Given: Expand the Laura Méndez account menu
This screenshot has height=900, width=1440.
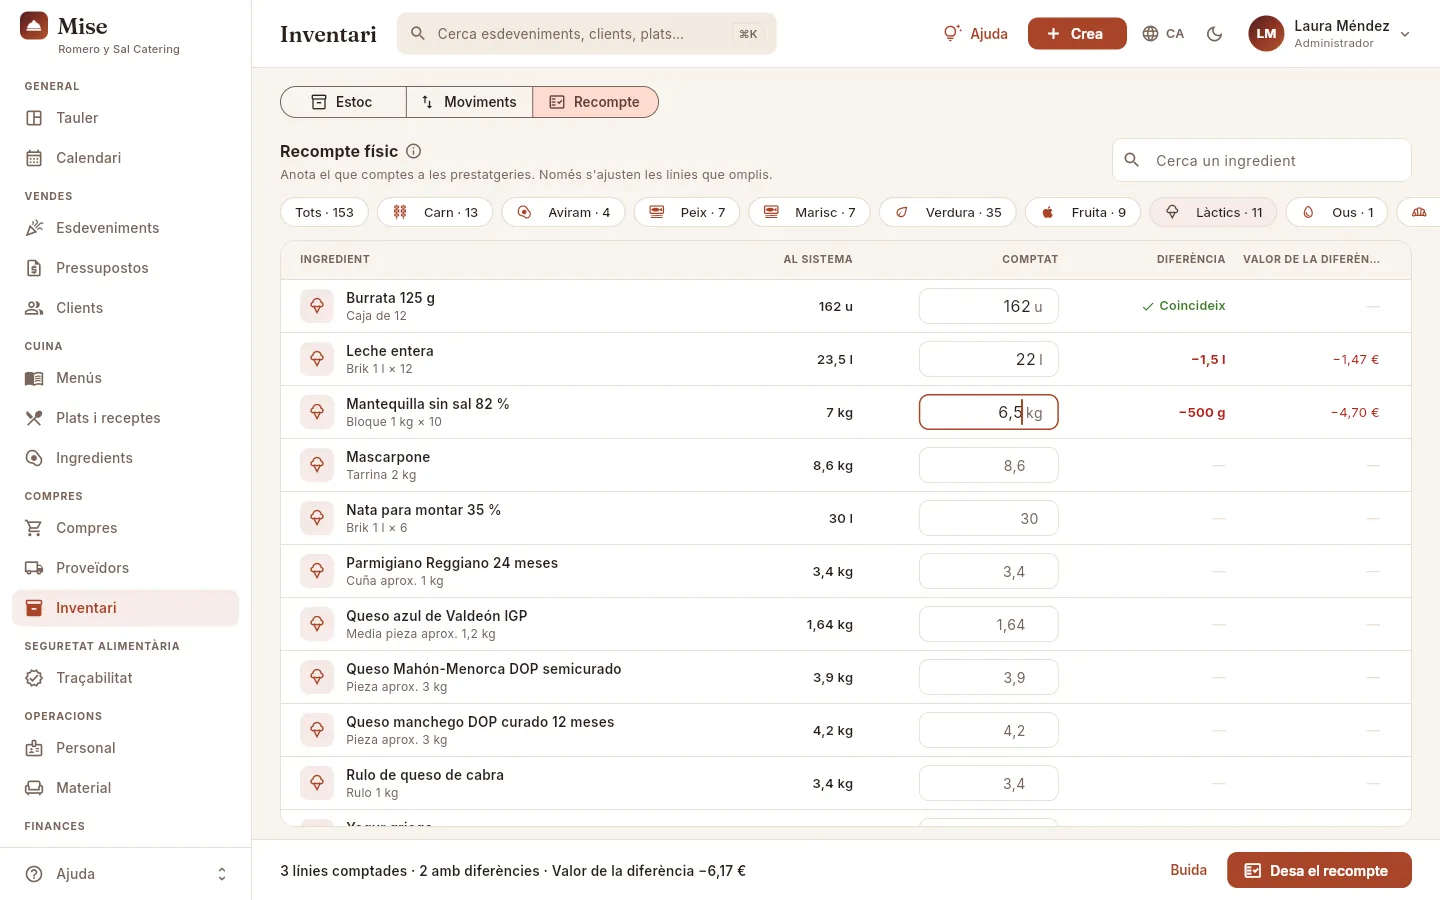Looking at the screenshot, I should click(x=1330, y=34).
